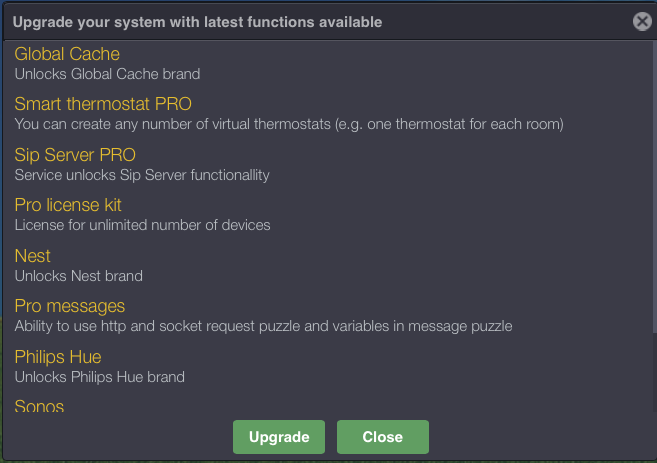Select the Global Cache upgrade

click(67, 54)
